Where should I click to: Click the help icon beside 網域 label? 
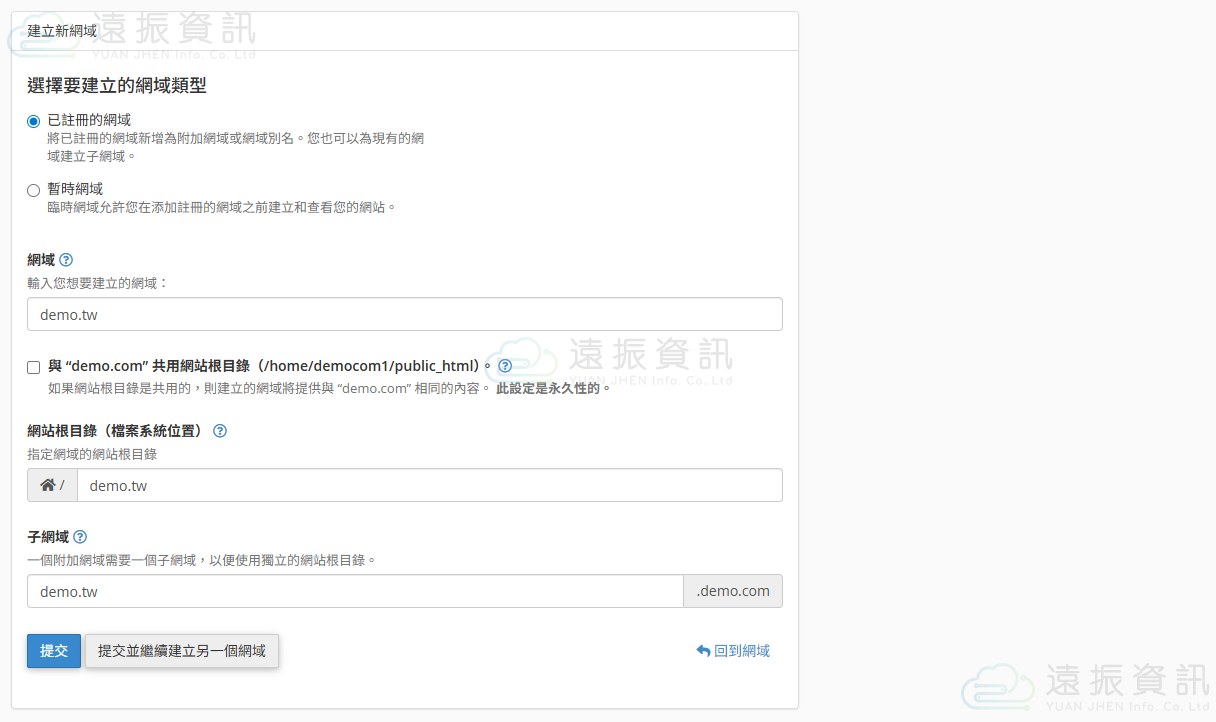pyautogui.click(x=66, y=260)
